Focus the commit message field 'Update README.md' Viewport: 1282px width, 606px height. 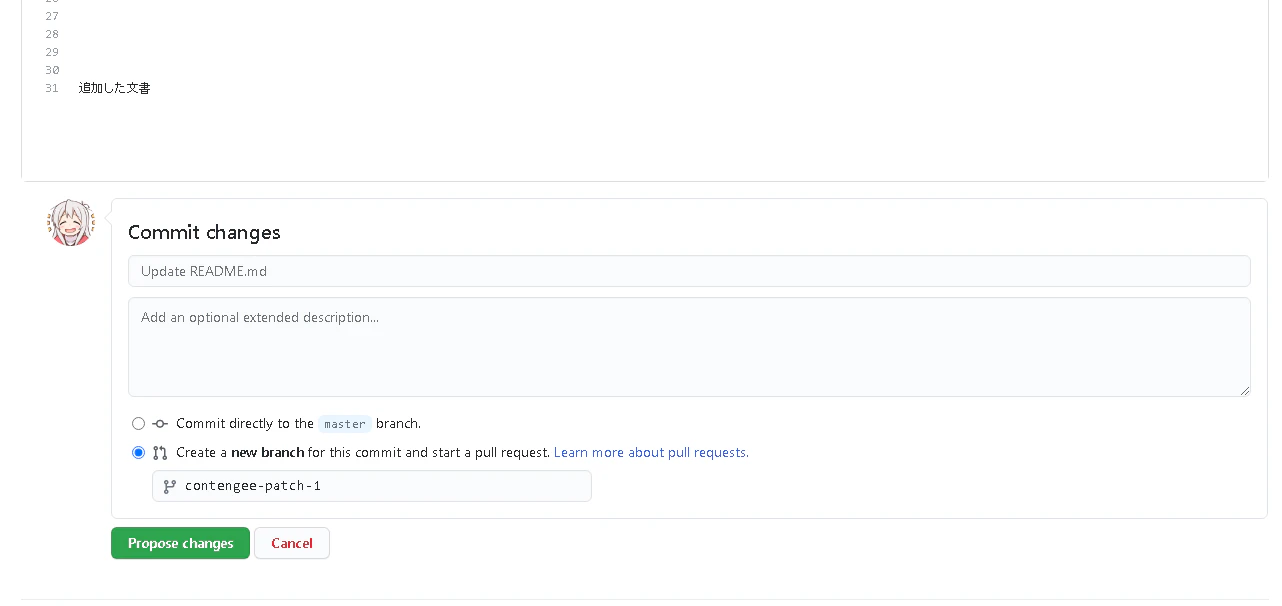(x=689, y=271)
